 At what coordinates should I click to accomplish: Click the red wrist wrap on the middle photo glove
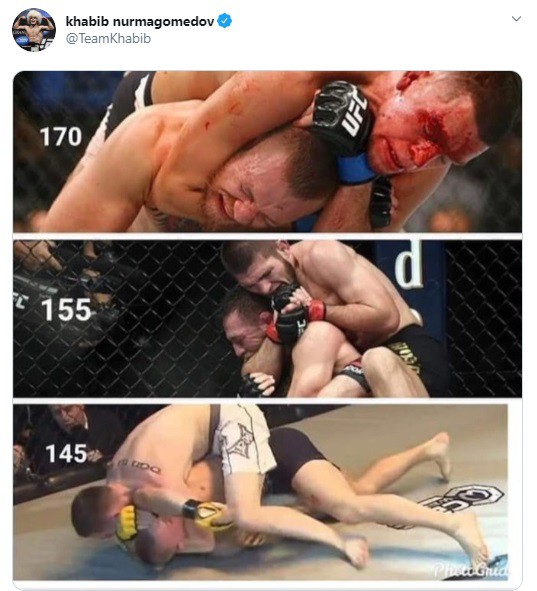tap(318, 310)
